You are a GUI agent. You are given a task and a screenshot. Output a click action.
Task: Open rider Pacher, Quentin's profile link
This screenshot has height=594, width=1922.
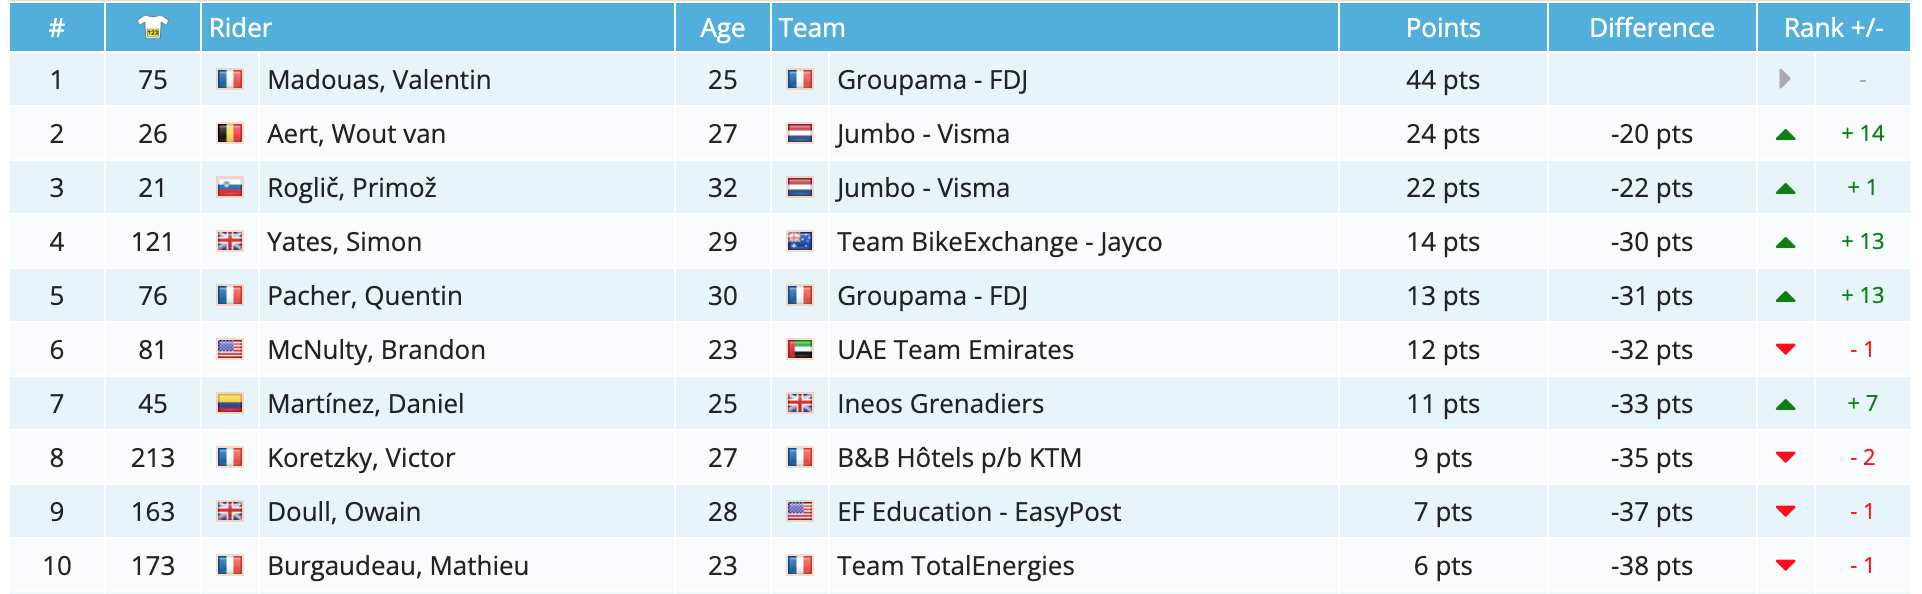click(364, 296)
